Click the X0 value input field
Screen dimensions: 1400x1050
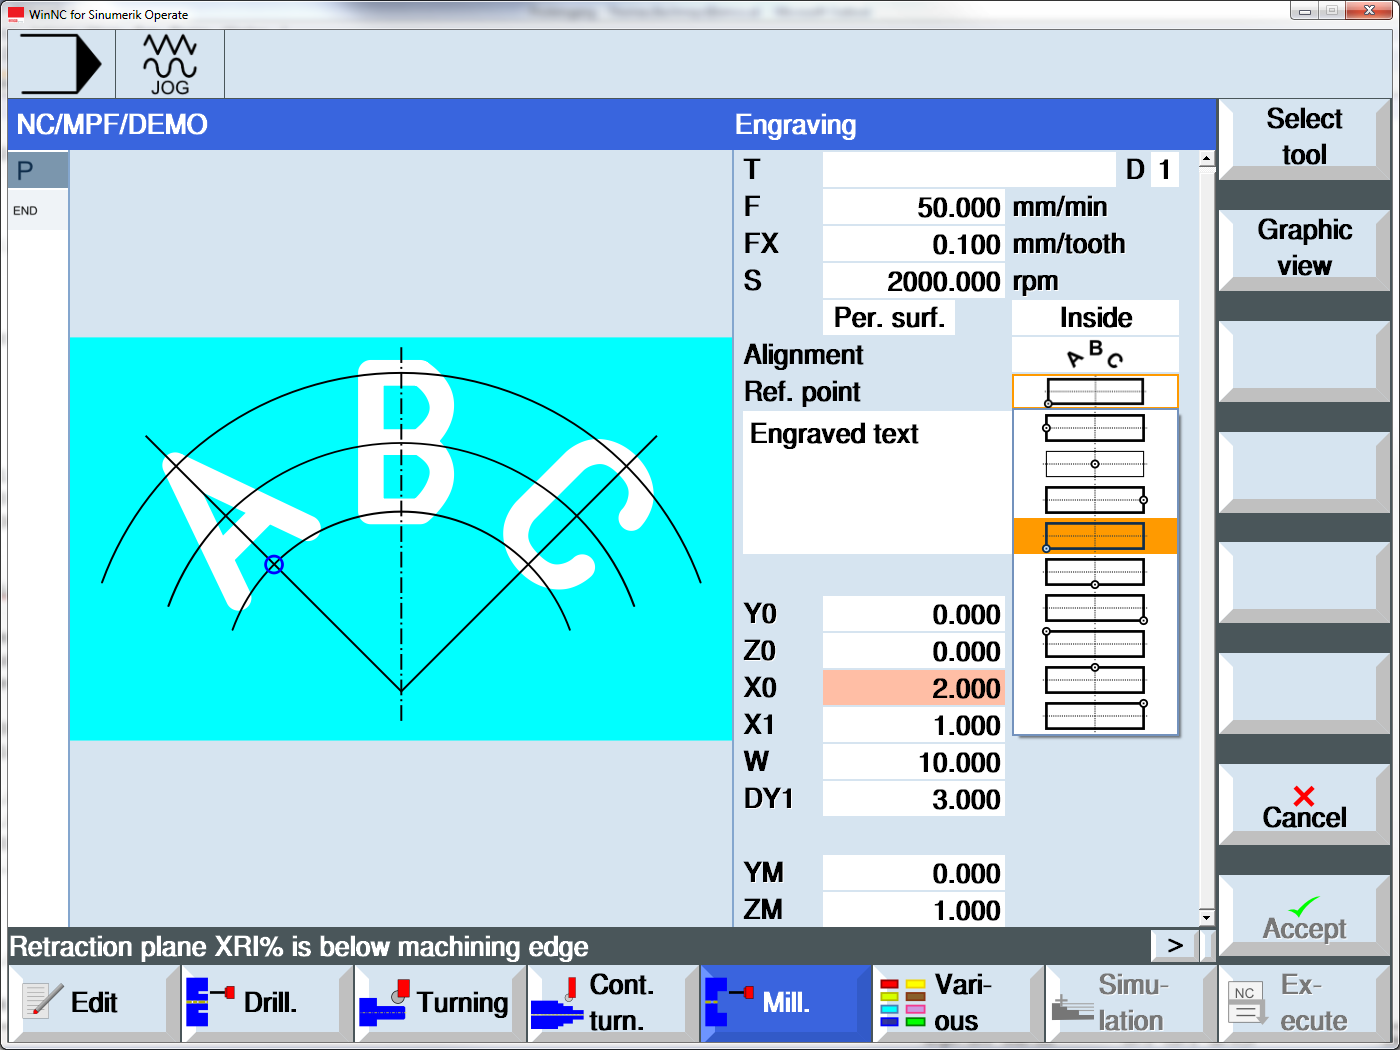click(x=913, y=688)
